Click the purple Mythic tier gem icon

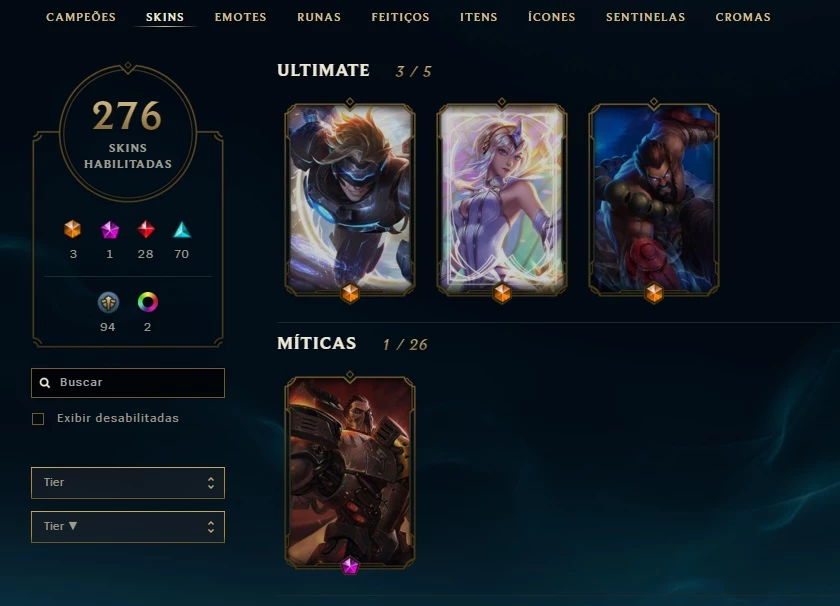click(110, 230)
